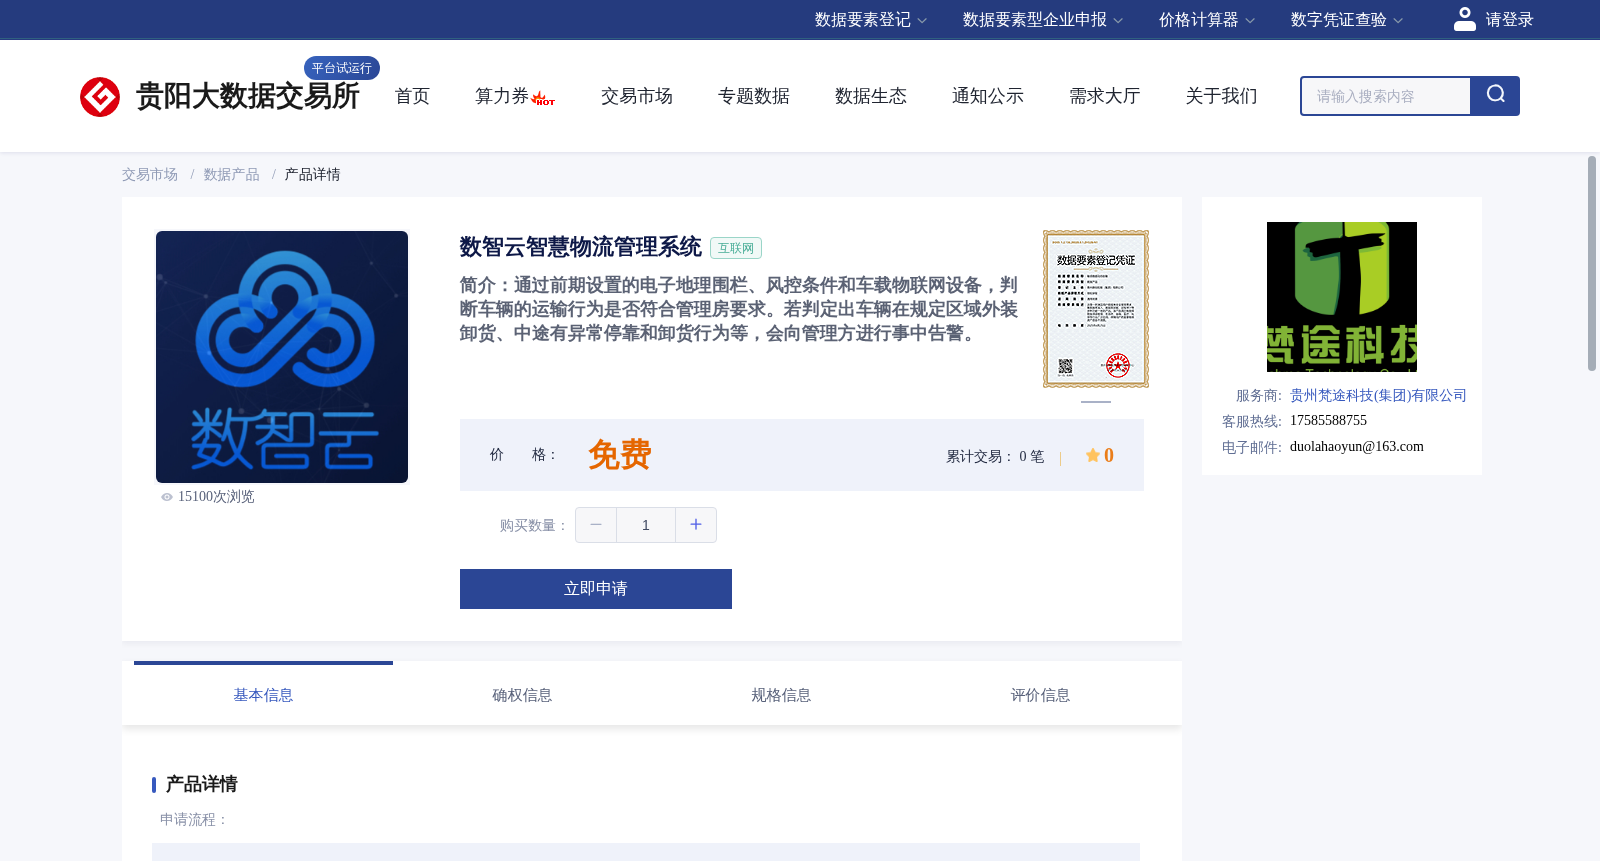Viewport: 1600px width, 861px height.
Task: Open the 数据要素登记凭证 certificate thumbnail
Action: pyautogui.click(x=1096, y=309)
